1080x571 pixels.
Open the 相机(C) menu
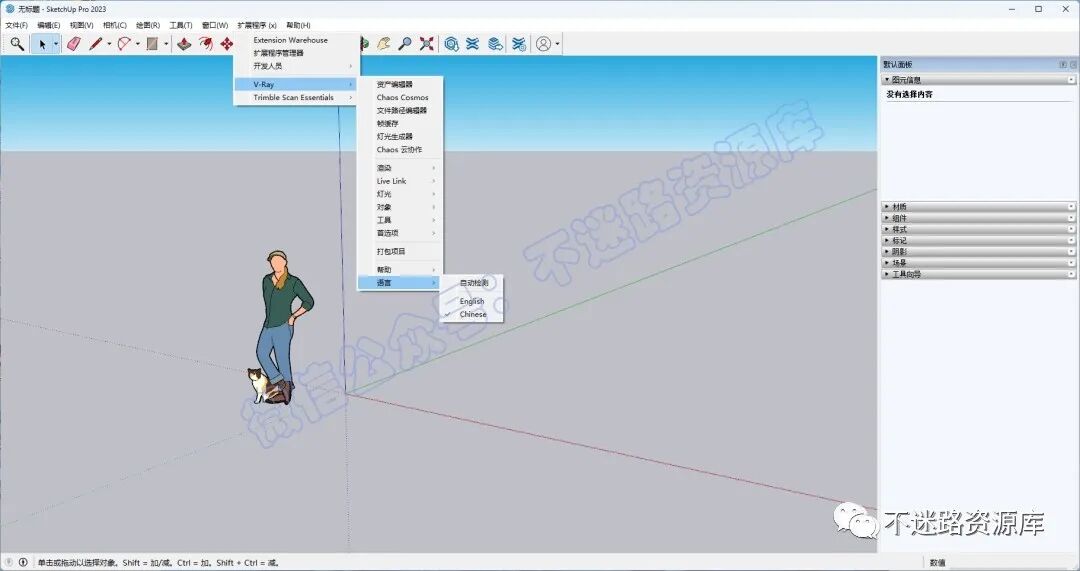click(x=114, y=25)
